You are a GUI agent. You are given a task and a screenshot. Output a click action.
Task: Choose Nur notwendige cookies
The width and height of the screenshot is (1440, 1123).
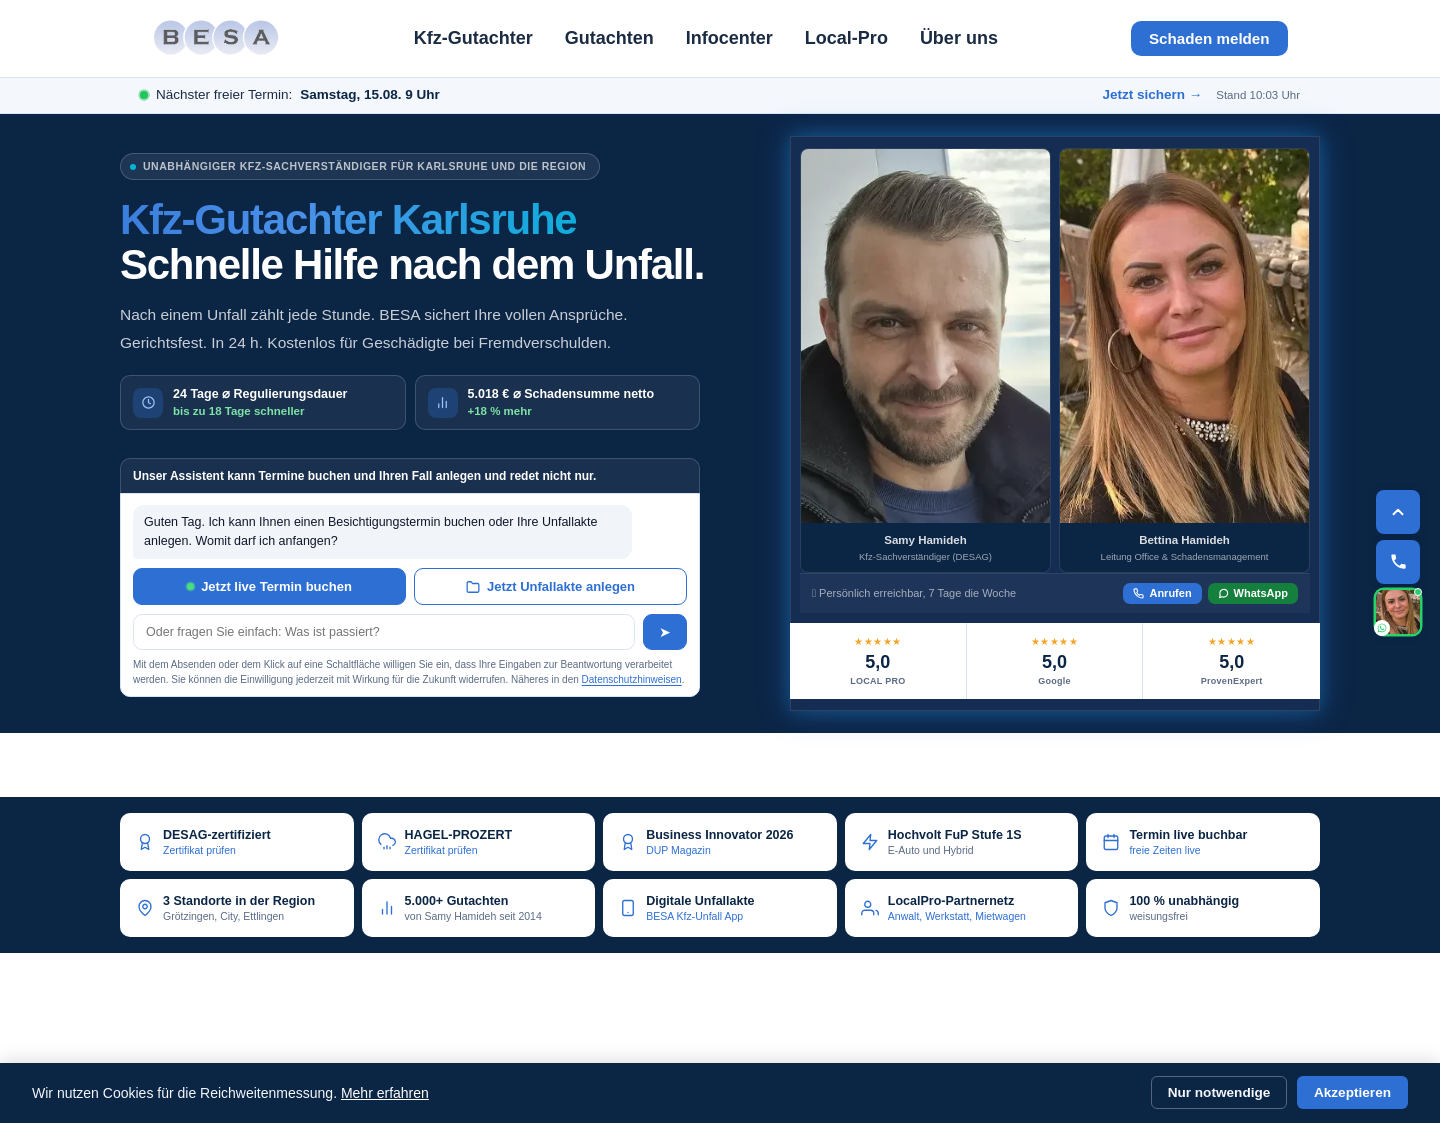pyautogui.click(x=1219, y=1093)
